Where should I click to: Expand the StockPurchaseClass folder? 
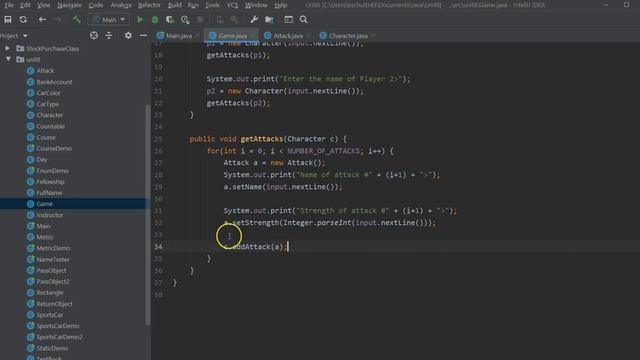(7, 49)
